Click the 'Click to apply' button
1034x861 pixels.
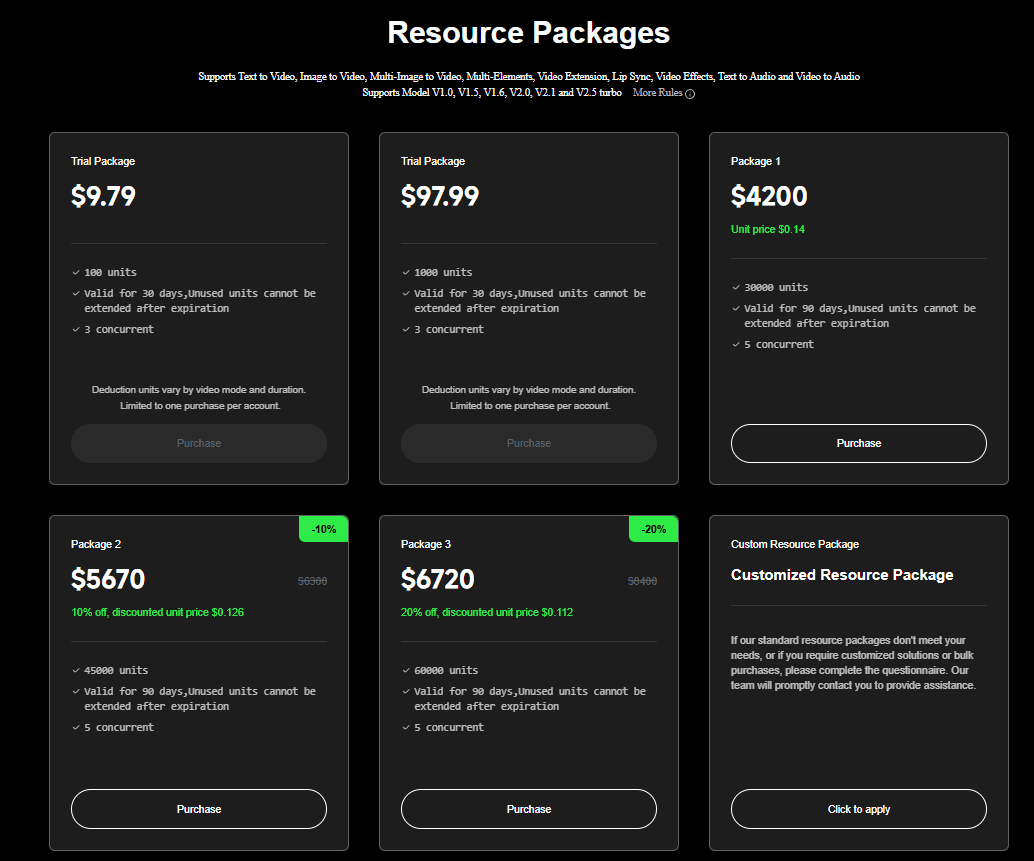(858, 809)
